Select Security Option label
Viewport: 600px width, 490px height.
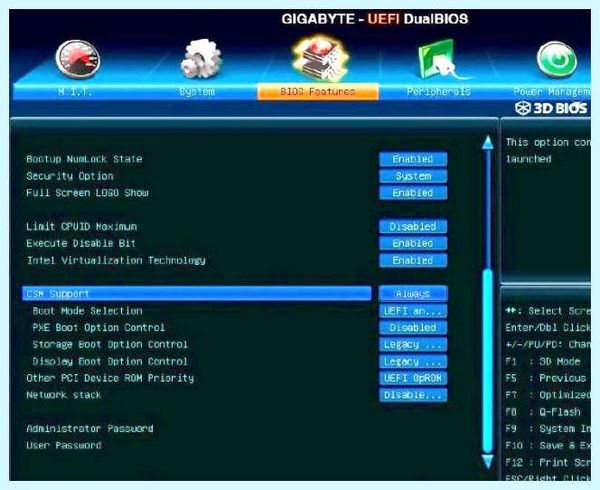[70, 176]
